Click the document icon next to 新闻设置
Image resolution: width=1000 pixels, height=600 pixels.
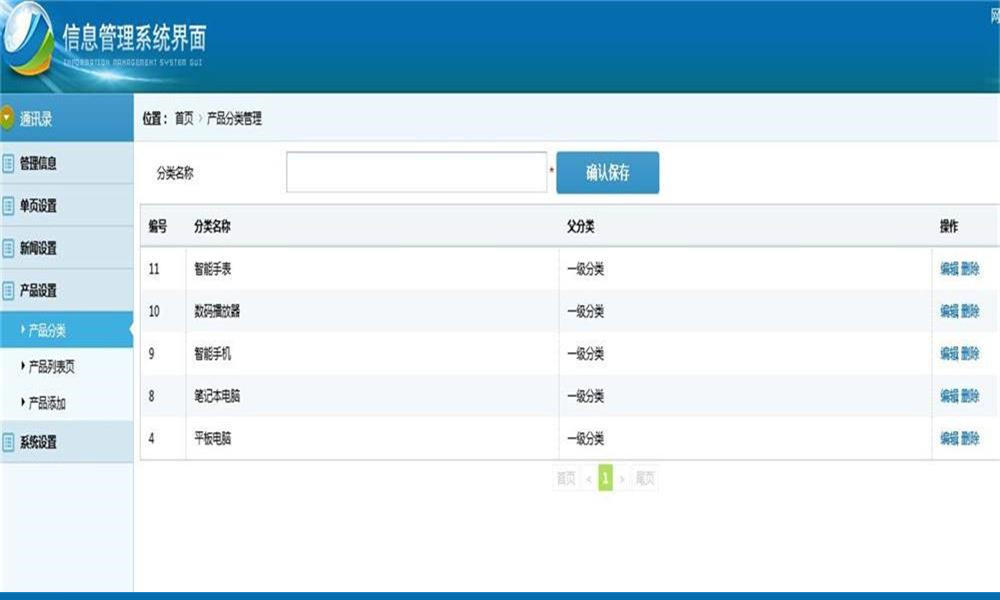[x=8, y=248]
